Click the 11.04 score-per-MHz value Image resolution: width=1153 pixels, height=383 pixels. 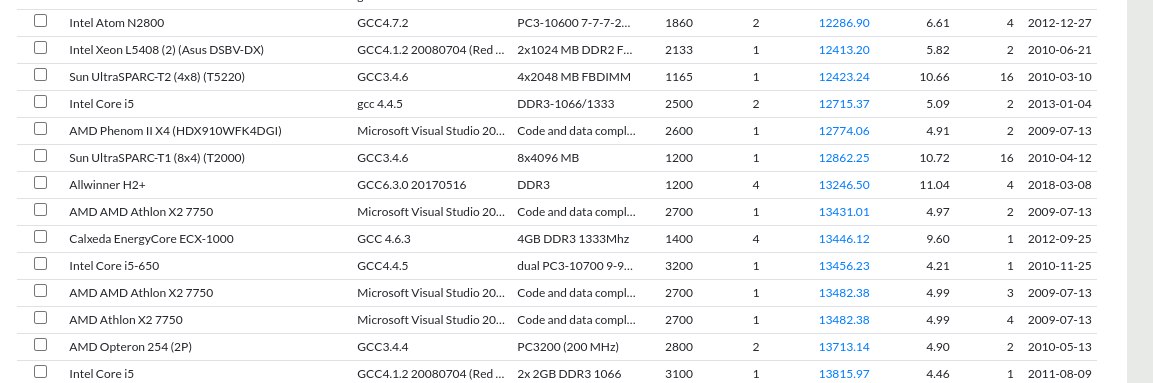935,185
